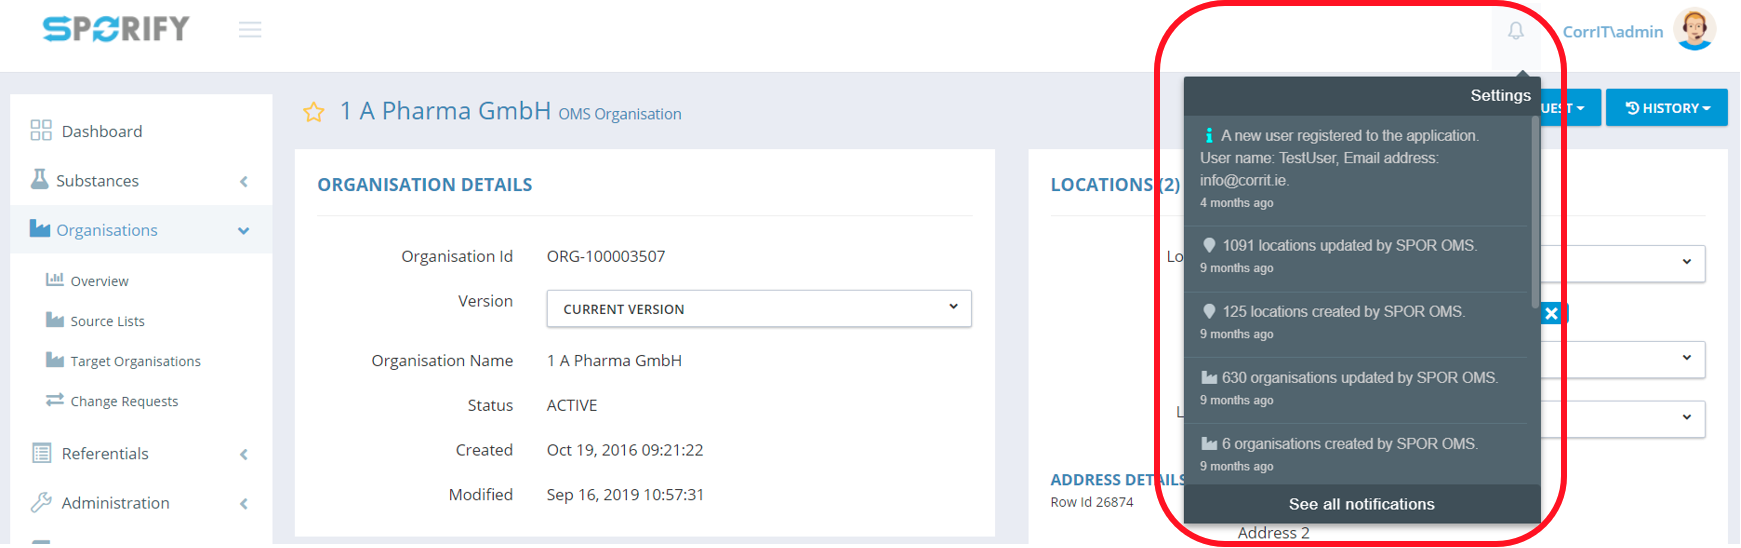Click the Substances flask icon
Screen dimensions: 1741x548
40,180
